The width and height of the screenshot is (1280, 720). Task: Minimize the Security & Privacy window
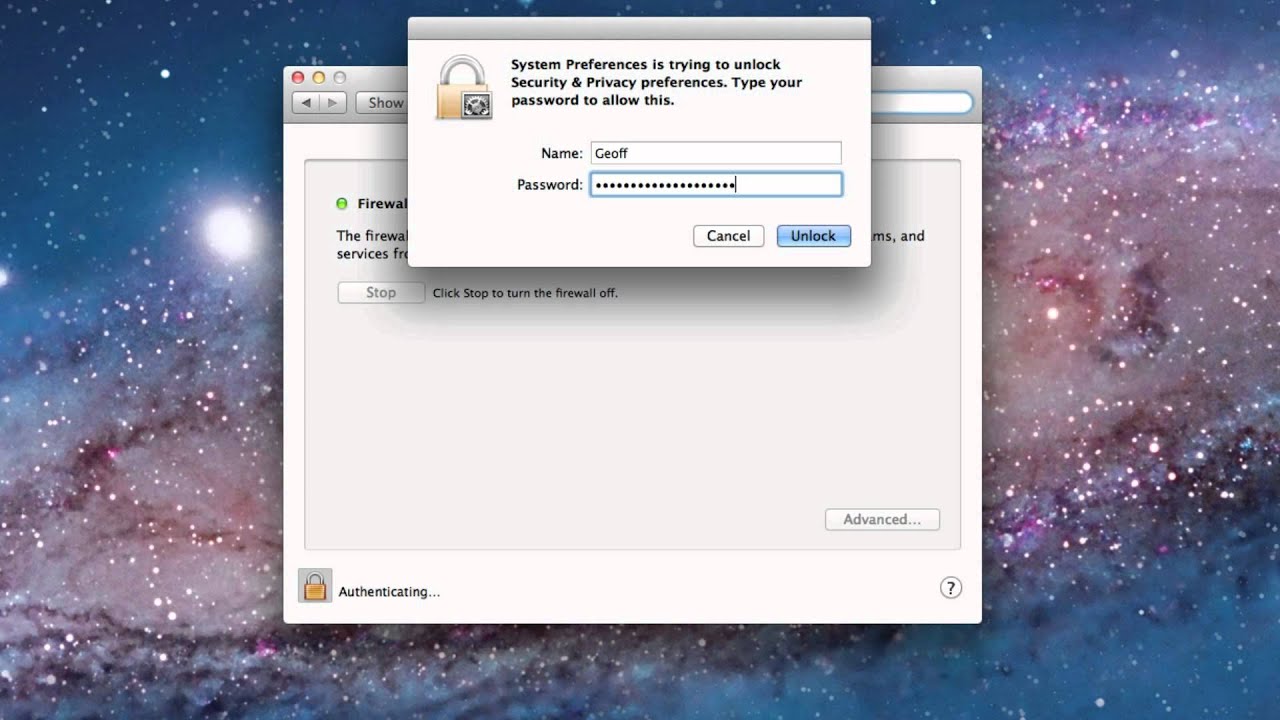[319, 77]
